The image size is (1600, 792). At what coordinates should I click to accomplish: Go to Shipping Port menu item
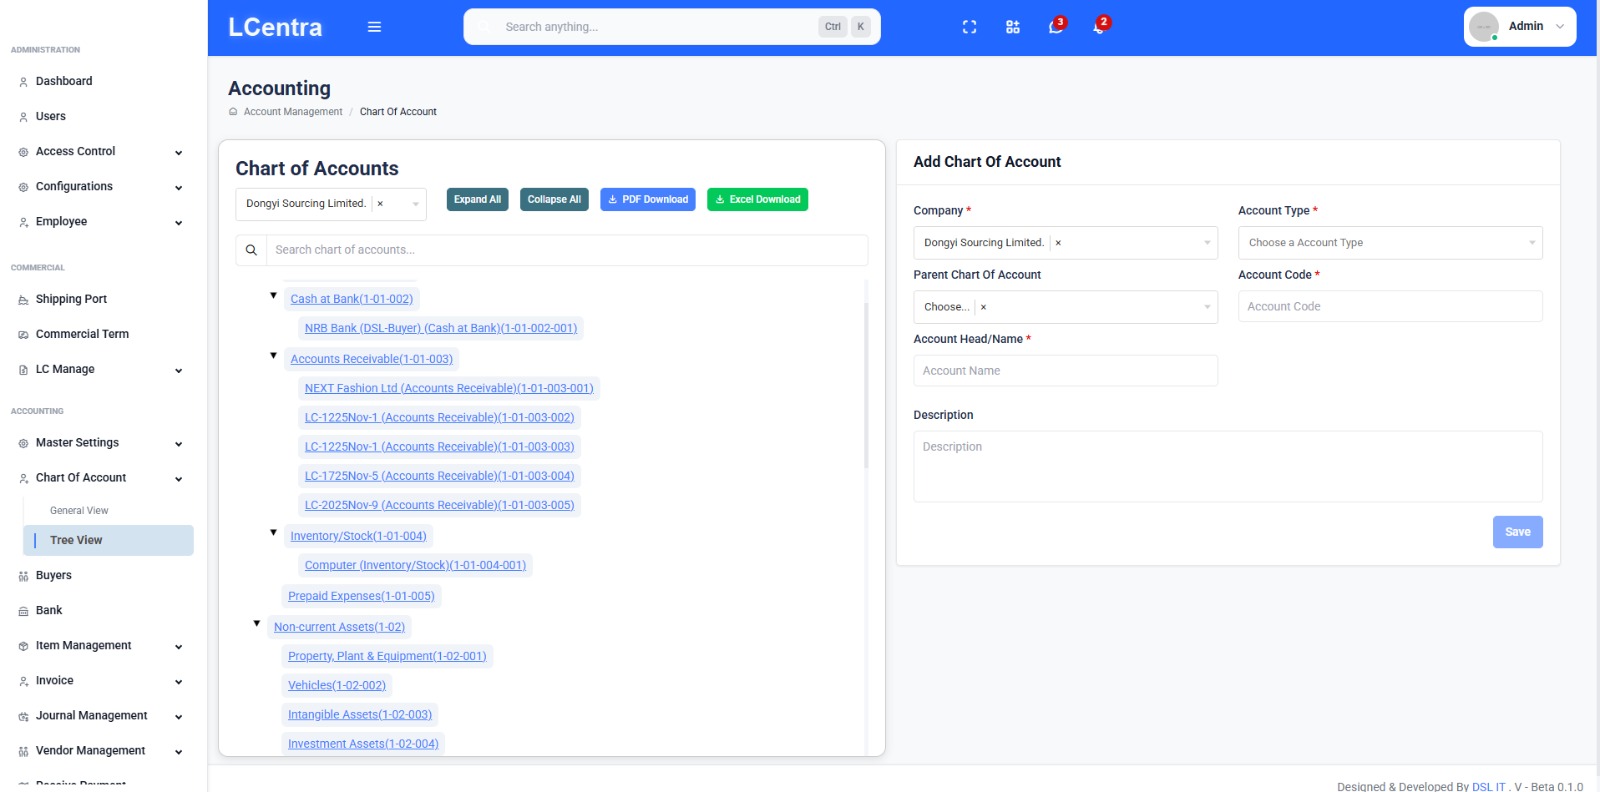coord(71,299)
